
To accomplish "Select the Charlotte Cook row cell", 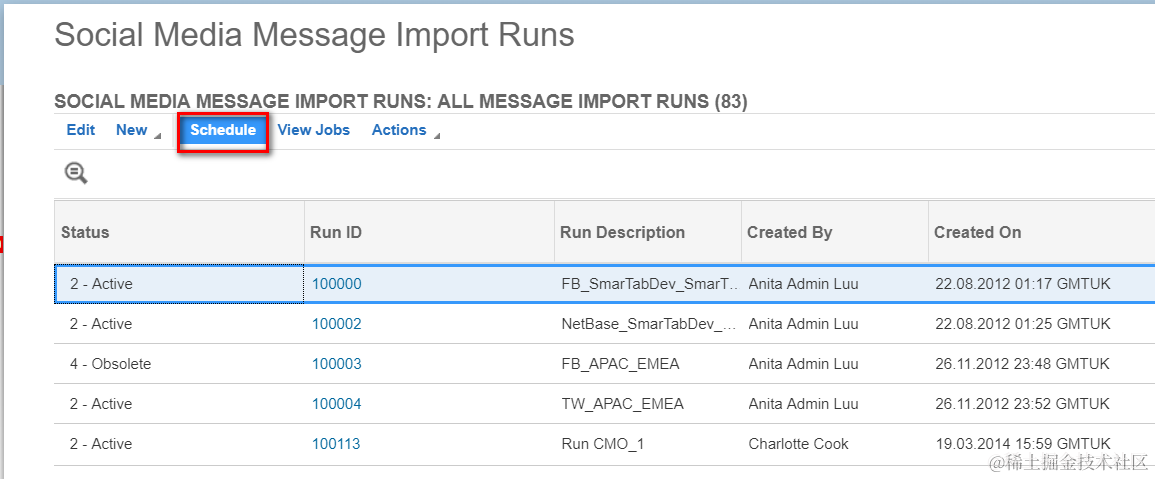I will pyautogui.click(x=798, y=444).
